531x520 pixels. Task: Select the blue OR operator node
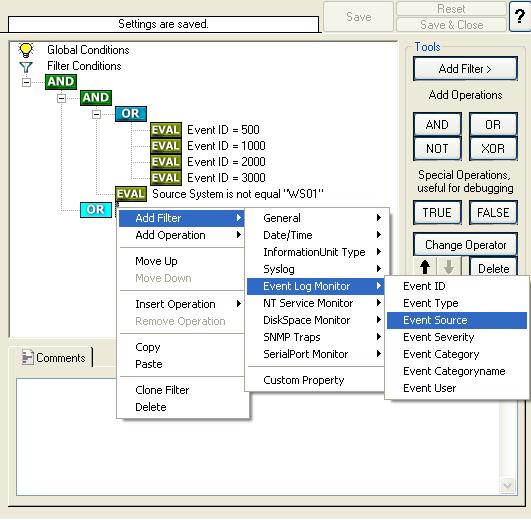[x=131, y=114]
